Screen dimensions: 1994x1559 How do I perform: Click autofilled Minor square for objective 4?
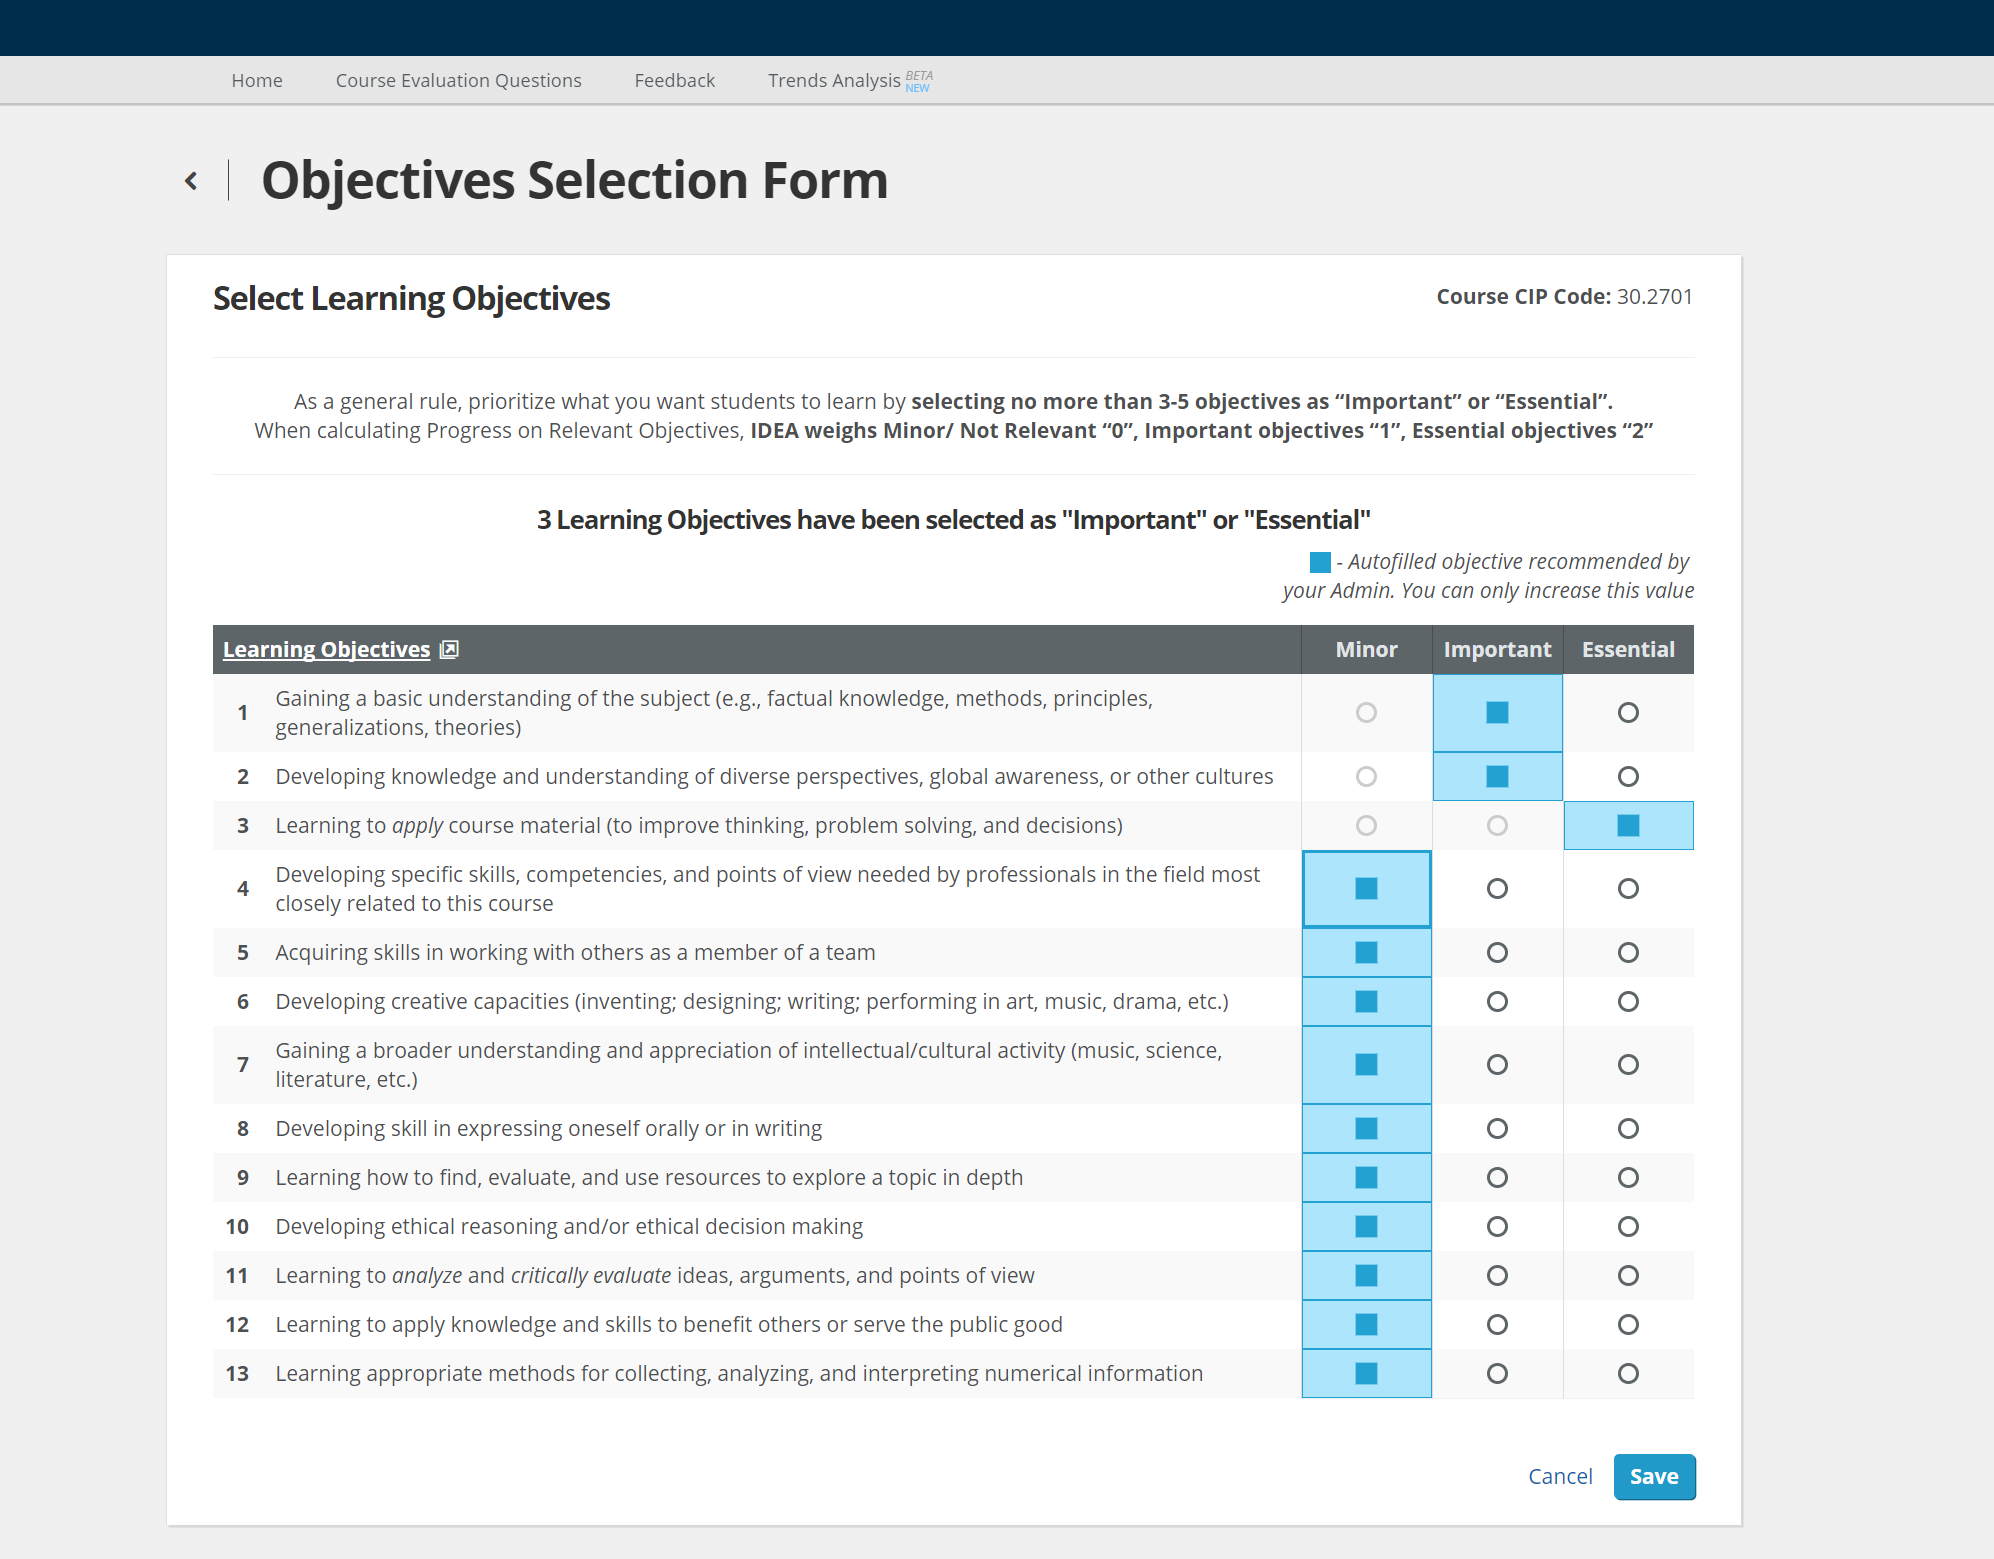pos(1366,888)
